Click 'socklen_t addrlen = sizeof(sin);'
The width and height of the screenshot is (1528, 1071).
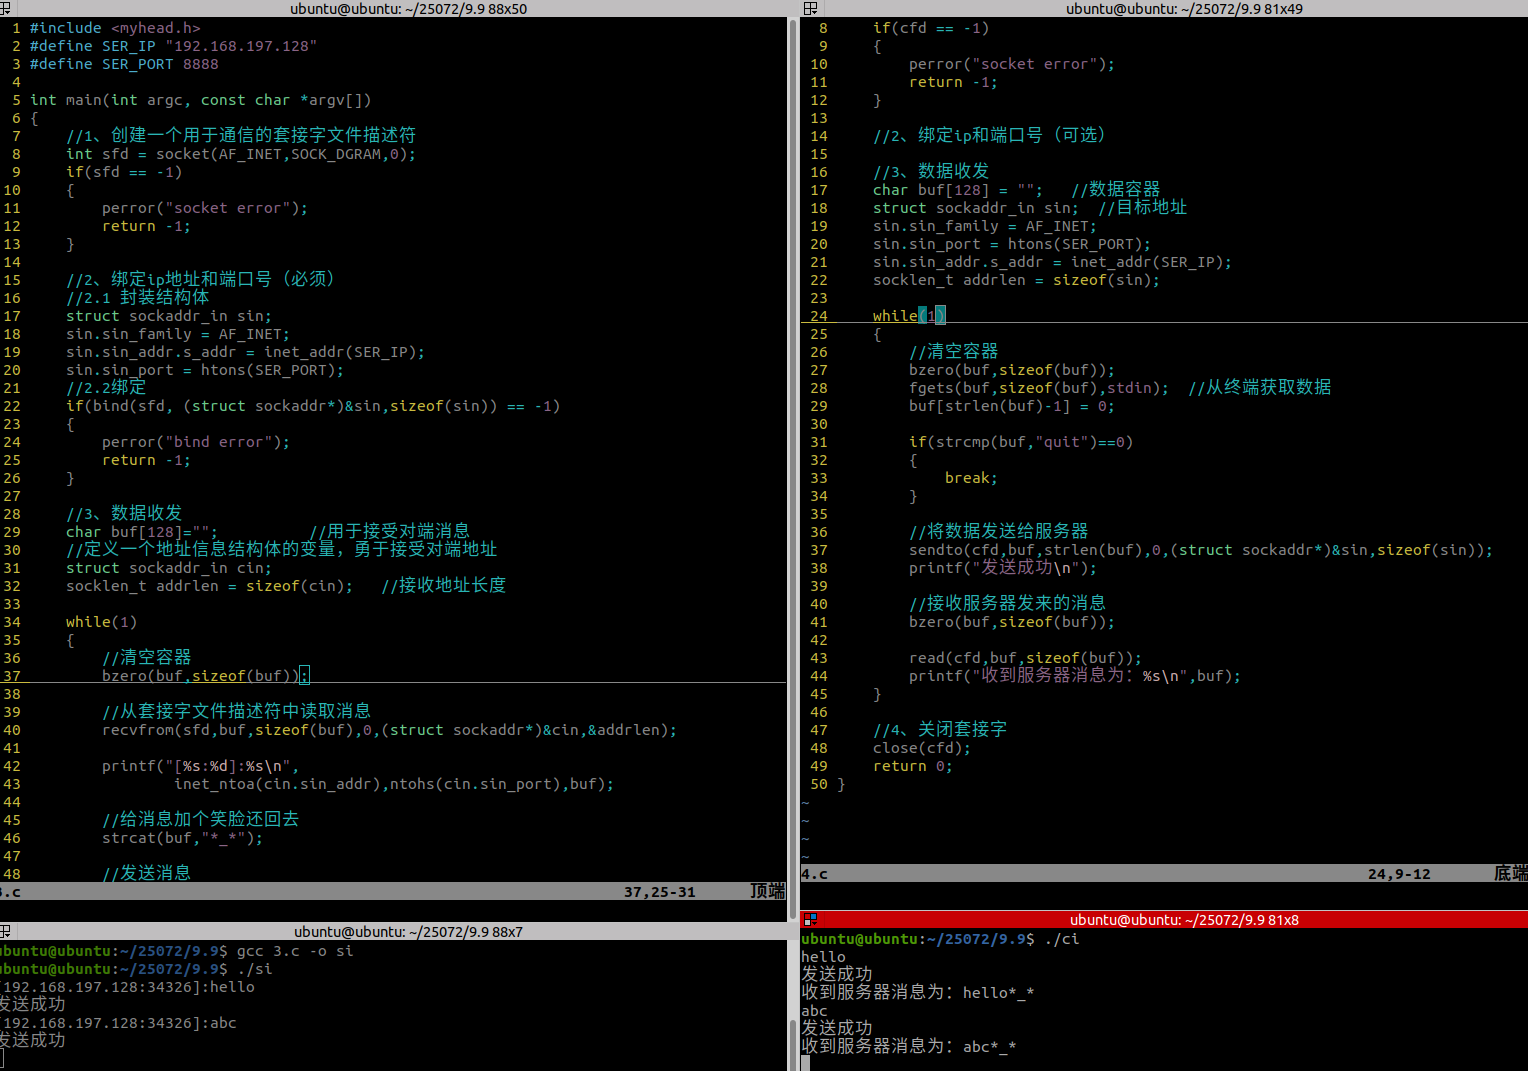coord(1016,280)
